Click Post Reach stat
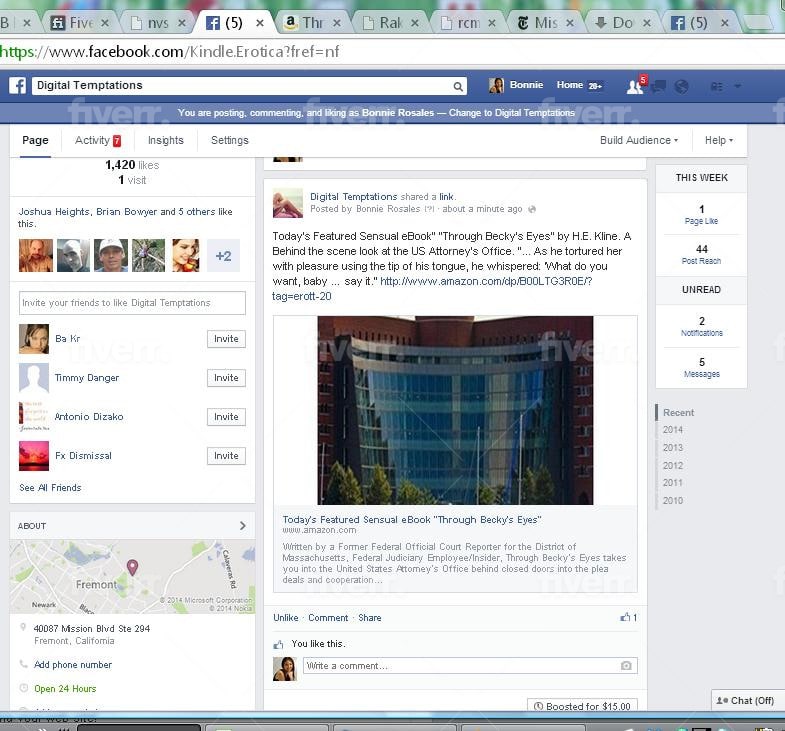The image size is (785, 731). click(701, 254)
